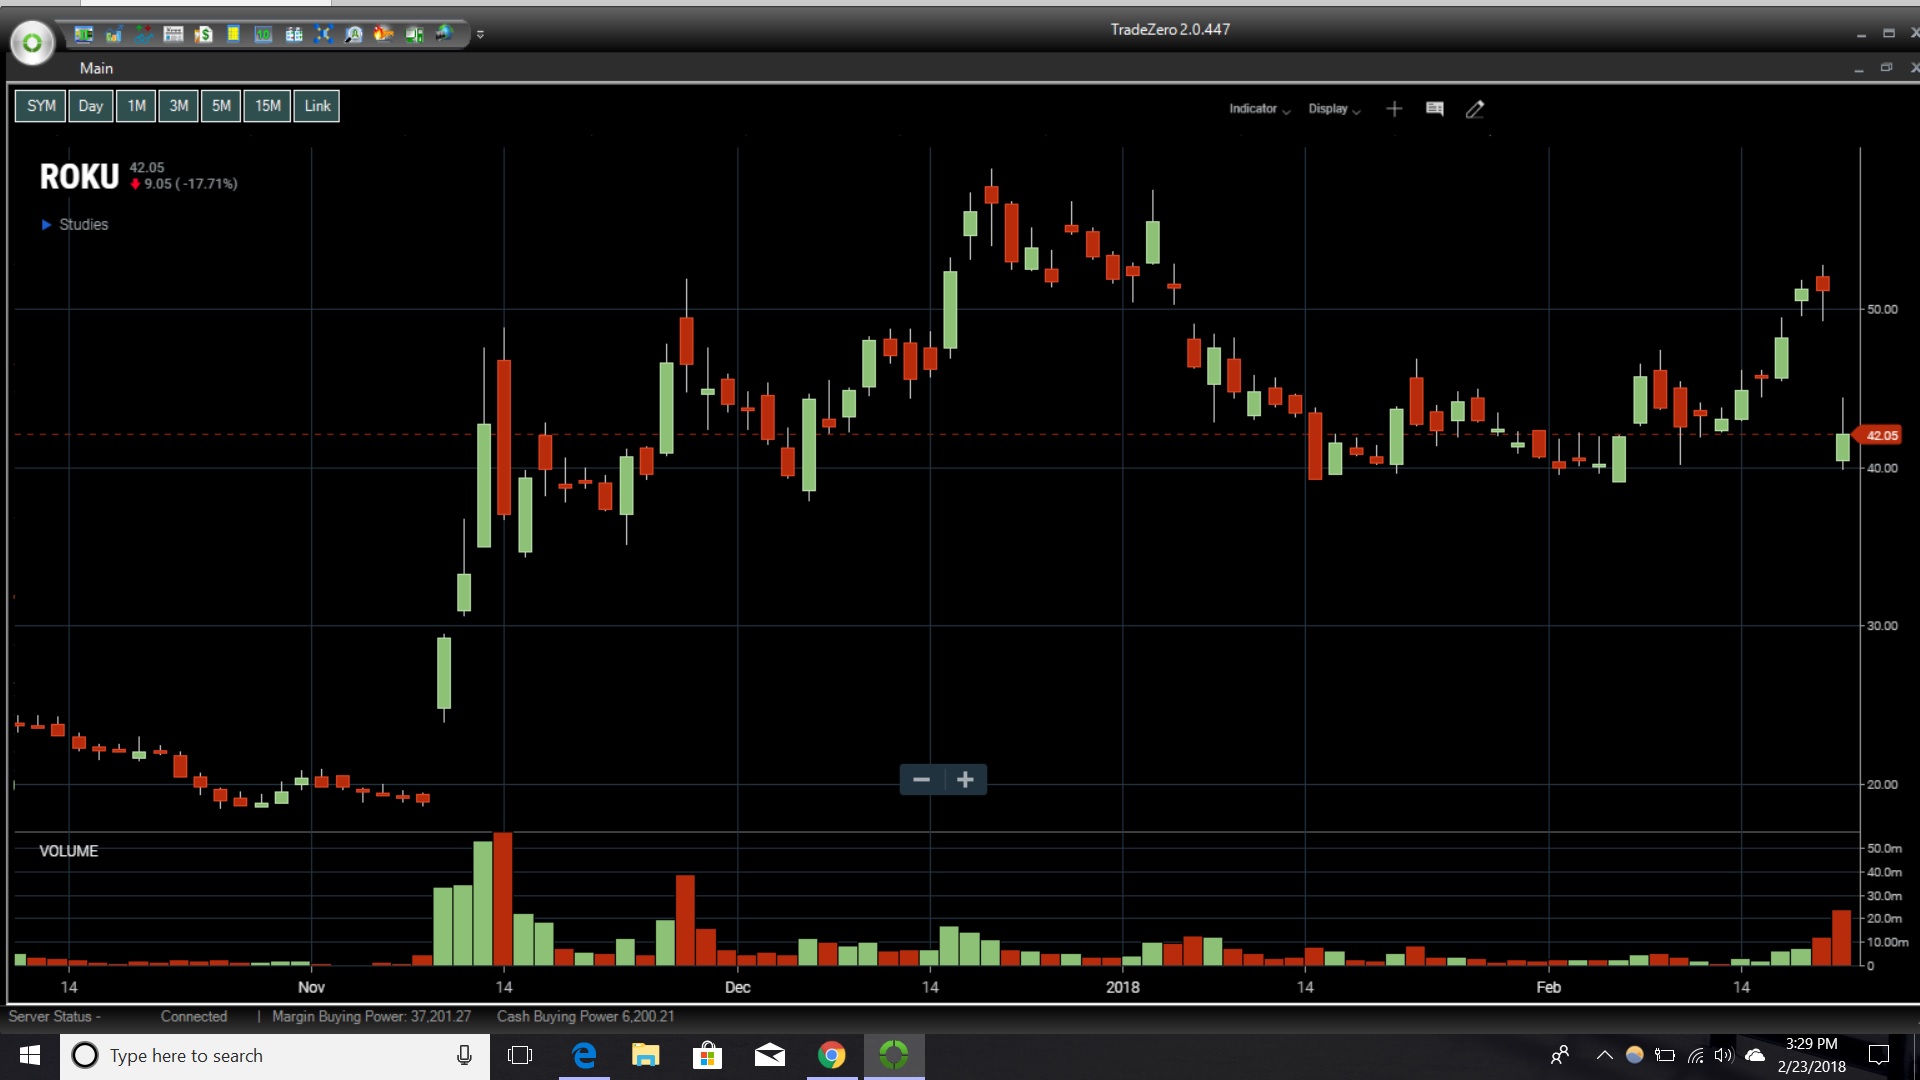Viewport: 1920px width, 1080px height.
Task: Open Microsoft Edge from taskbar
Action: coord(584,1056)
